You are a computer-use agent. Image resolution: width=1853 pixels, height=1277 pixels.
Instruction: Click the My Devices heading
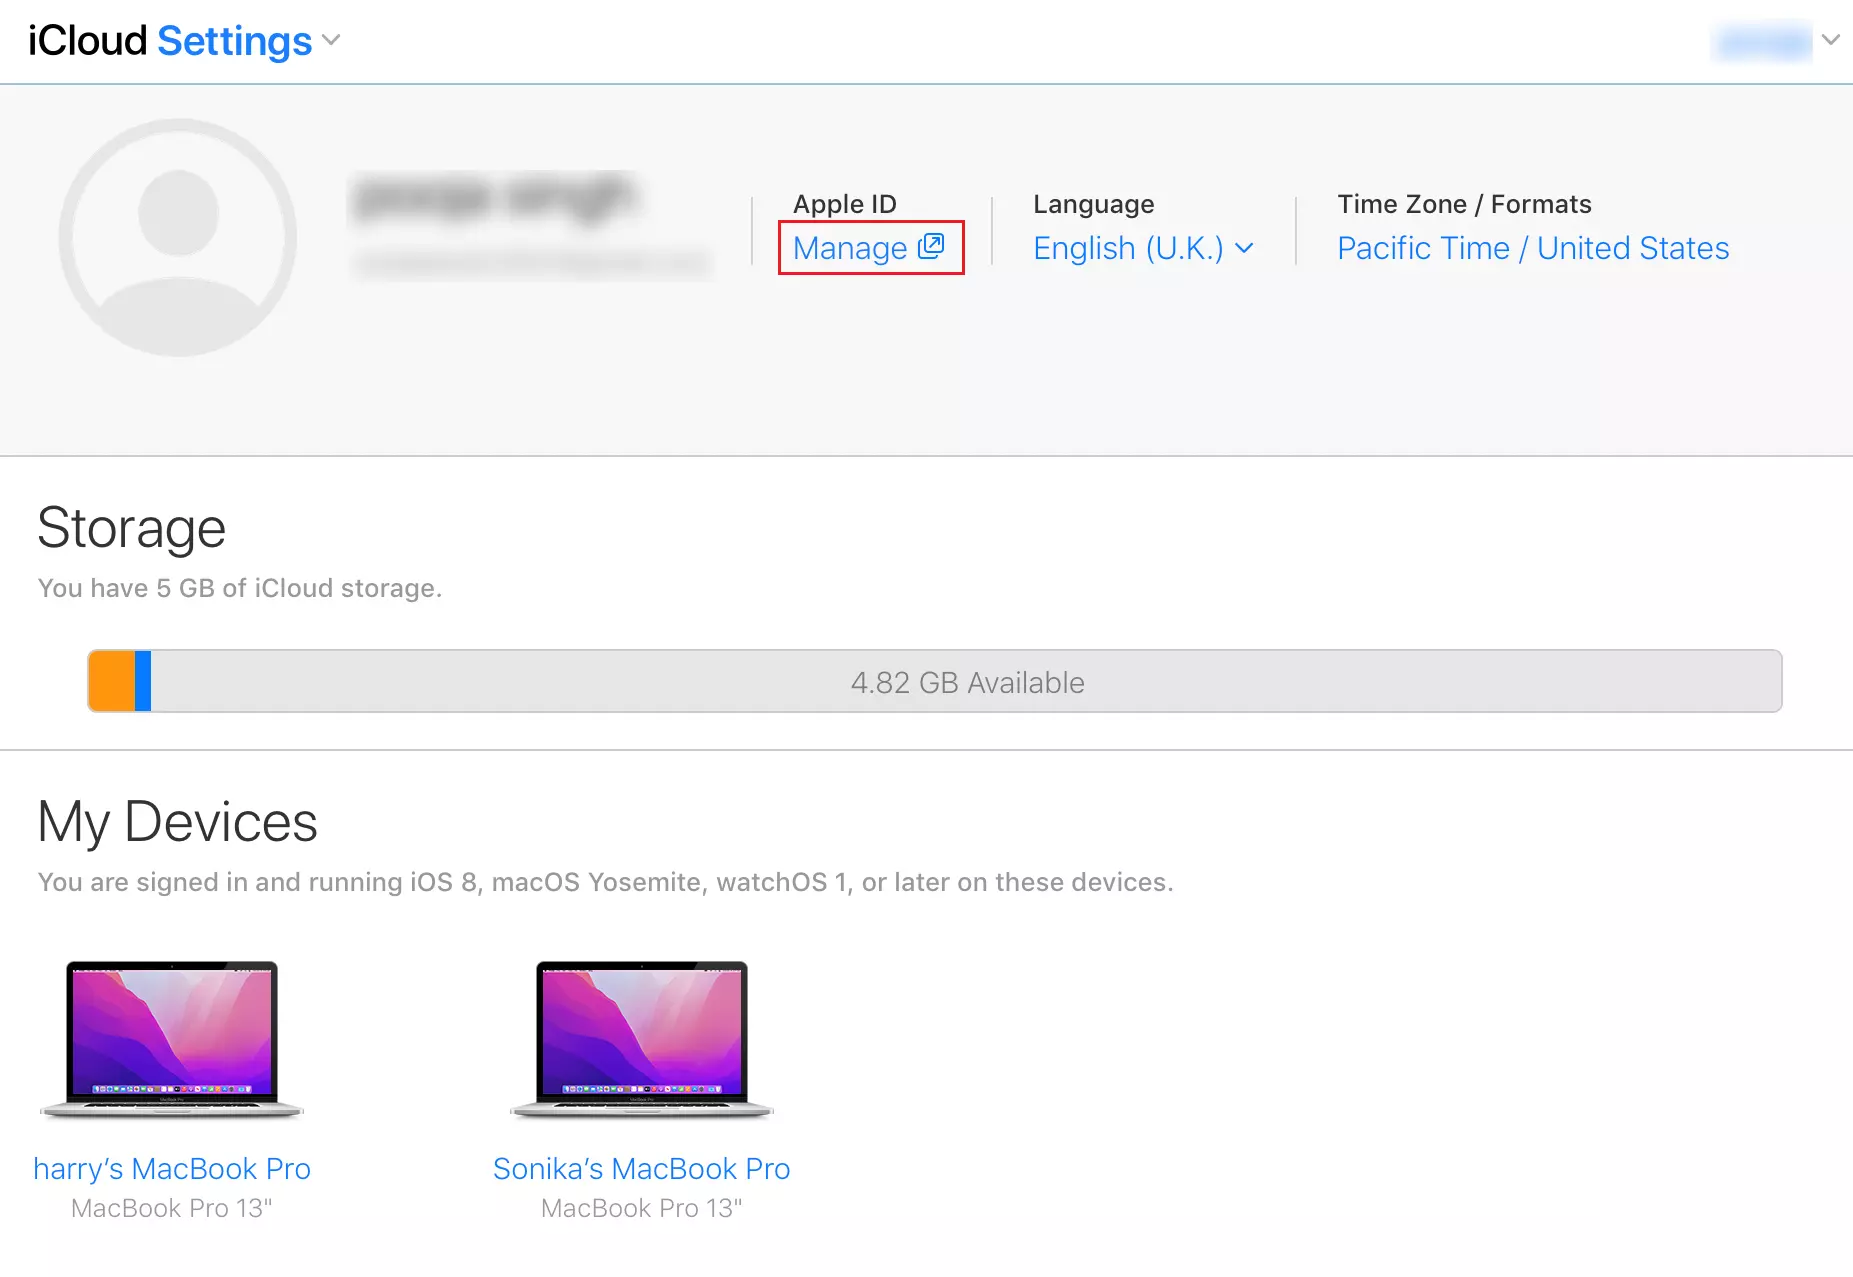pos(178,822)
